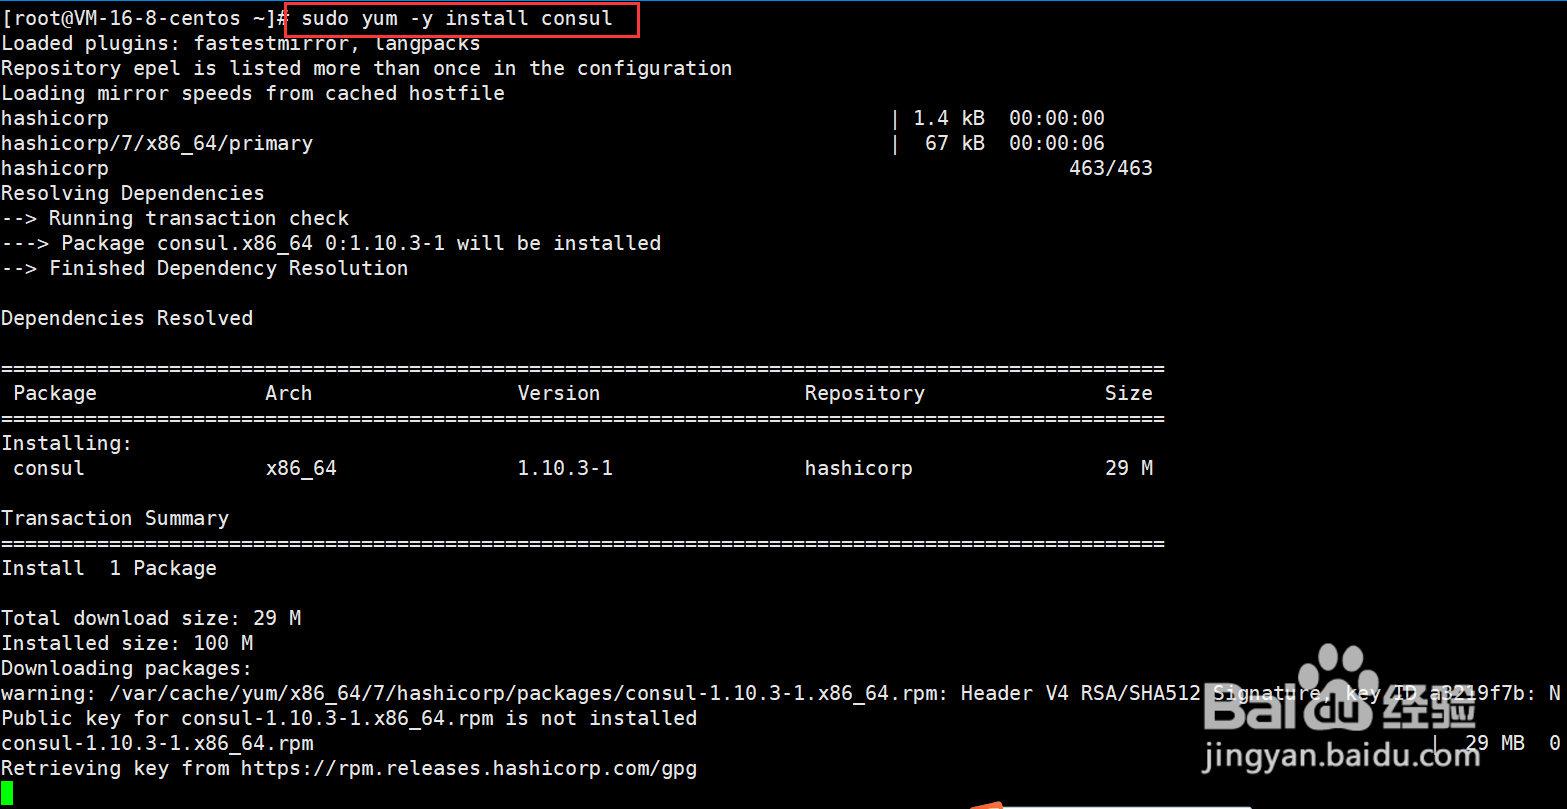Click the 'Repository epel is listed more than once' line

367,69
